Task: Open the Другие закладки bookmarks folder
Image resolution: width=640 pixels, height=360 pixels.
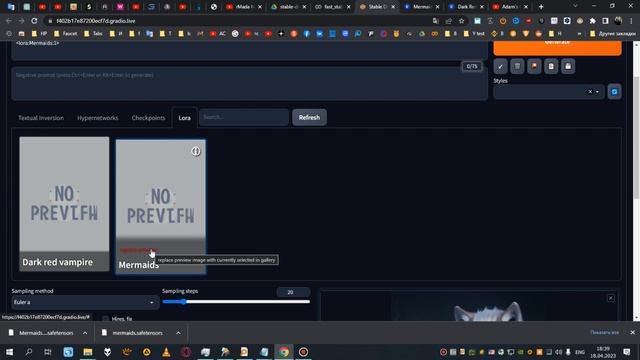Action: (x=613, y=33)
